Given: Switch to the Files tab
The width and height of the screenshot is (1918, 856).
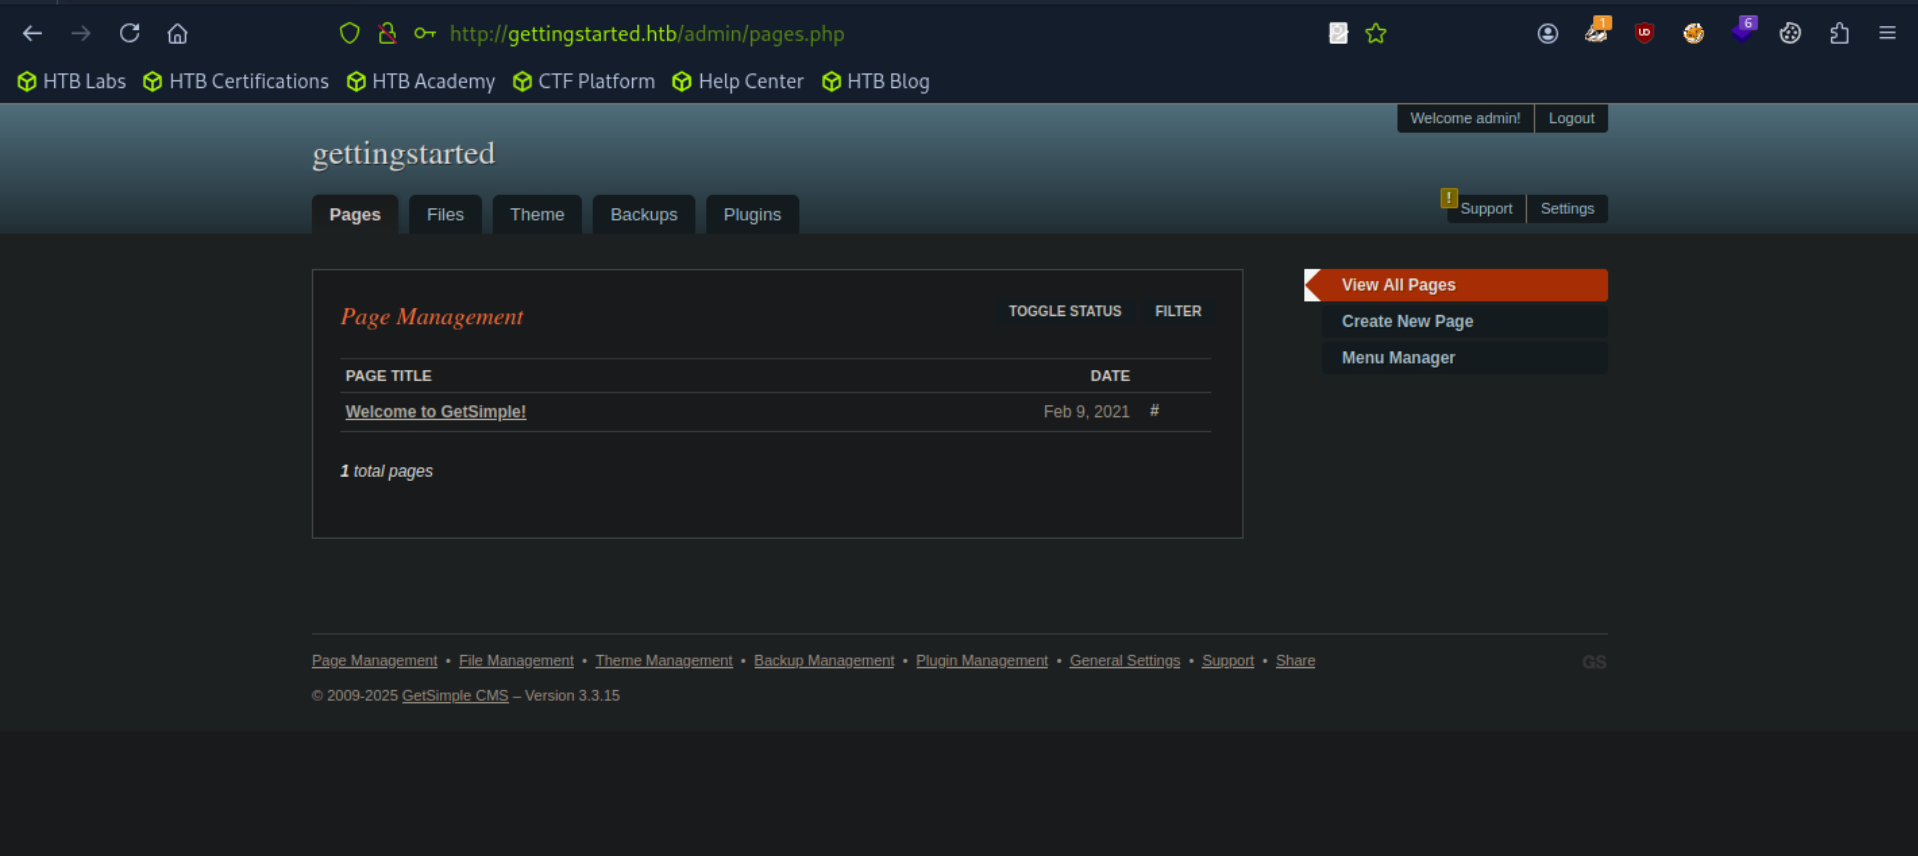Looking at the screenshot, I should pos(445,214).
